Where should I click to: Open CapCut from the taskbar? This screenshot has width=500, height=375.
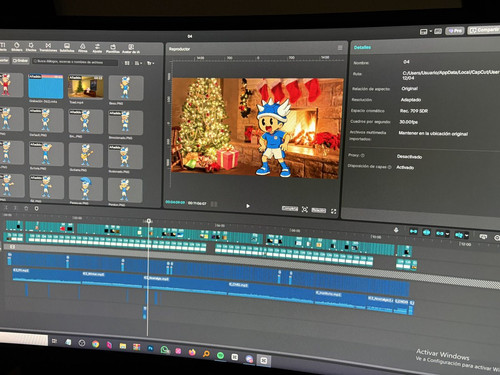point(264,360)
